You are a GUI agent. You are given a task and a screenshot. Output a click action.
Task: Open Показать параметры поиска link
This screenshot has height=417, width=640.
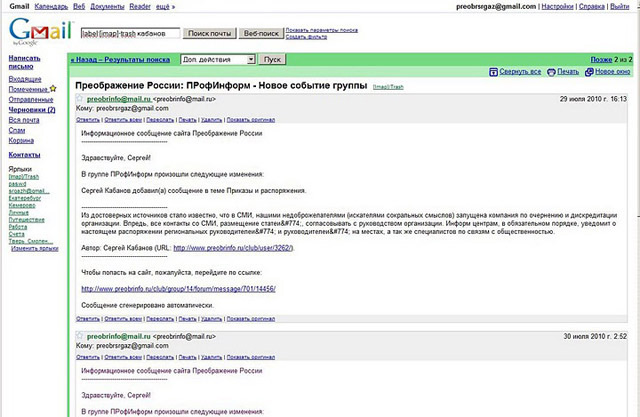tap(322, 30)
